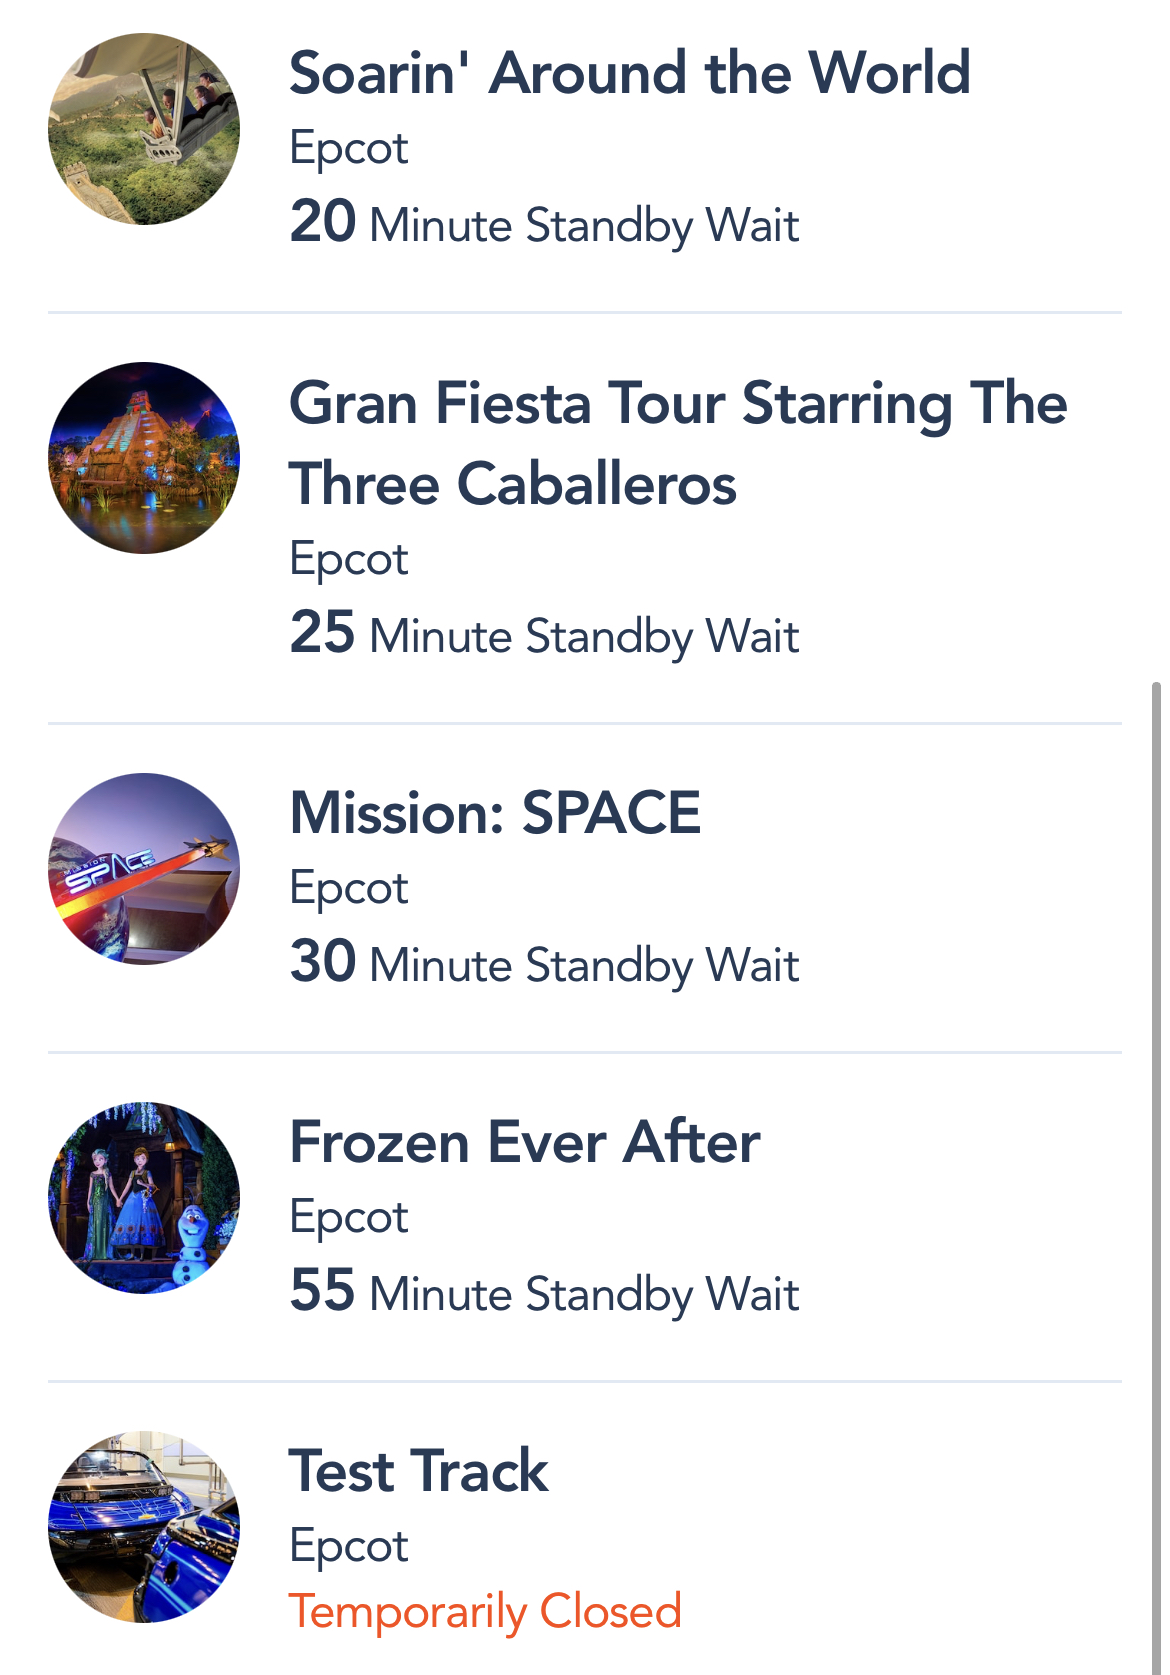Tap the 55 Minute Standby Wait label
The image size is (1170, 1675).
tap(544, 1292)
